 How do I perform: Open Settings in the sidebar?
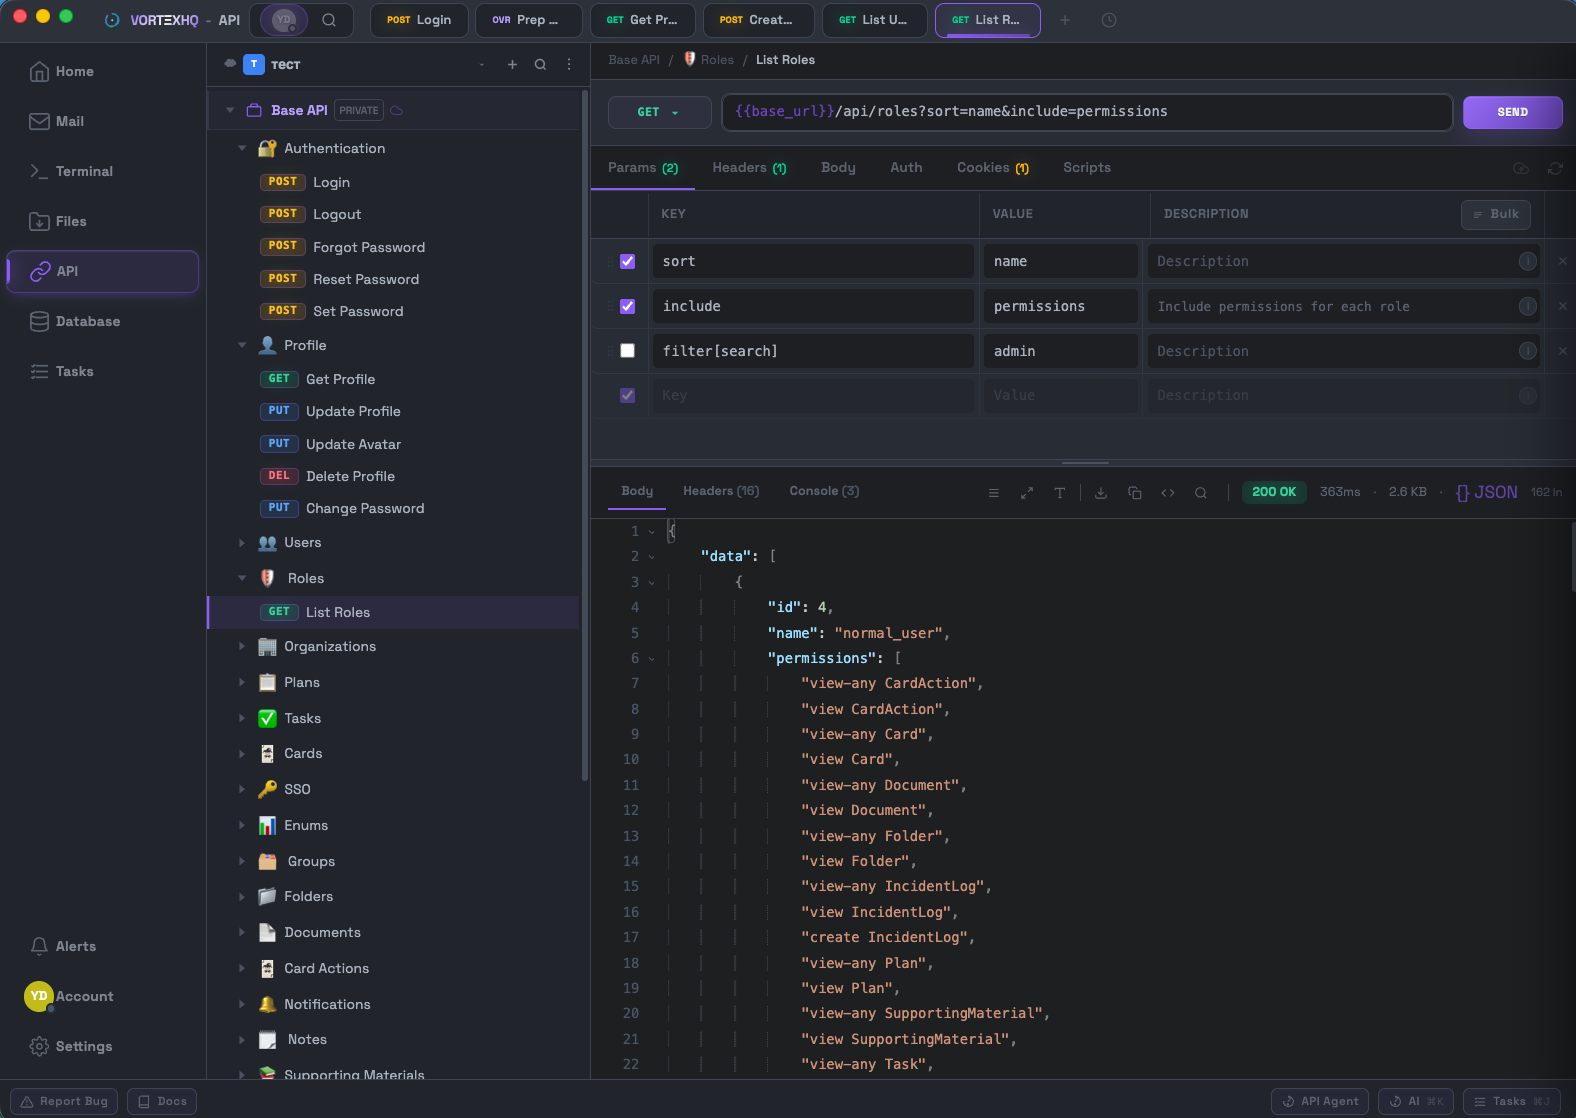tap(70, 1046)
